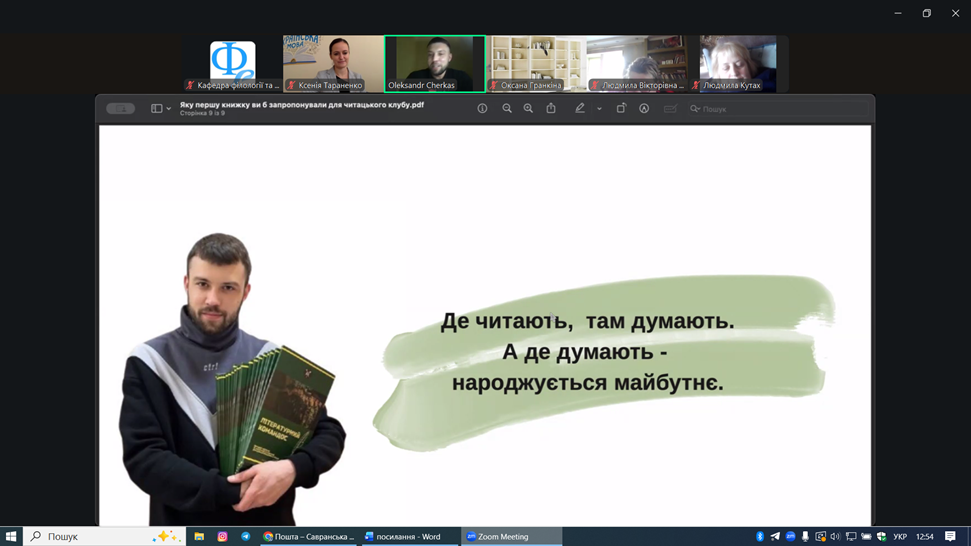Open Instagram from the taskbar
The width and height of the screenshot is (971, 546).
tap(222, 537)
